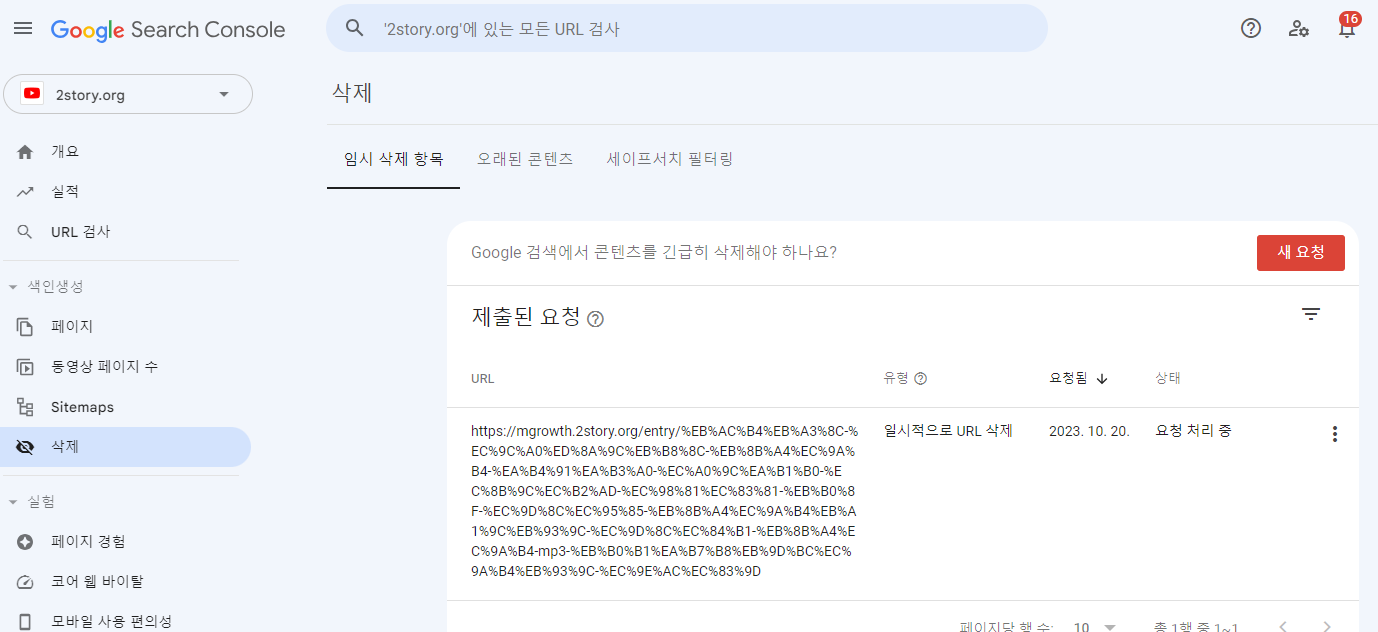Click the plus-circle icon beside 페이지 경험

(x=26, y=542)
